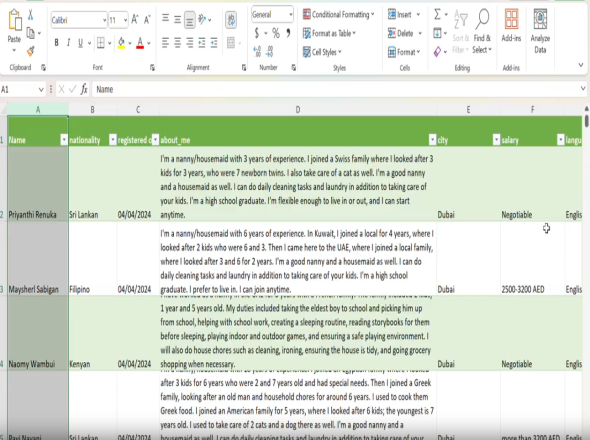590x440 pixels.
Task: Activate the Format Painter brush
Action: [x=30, y=51]
